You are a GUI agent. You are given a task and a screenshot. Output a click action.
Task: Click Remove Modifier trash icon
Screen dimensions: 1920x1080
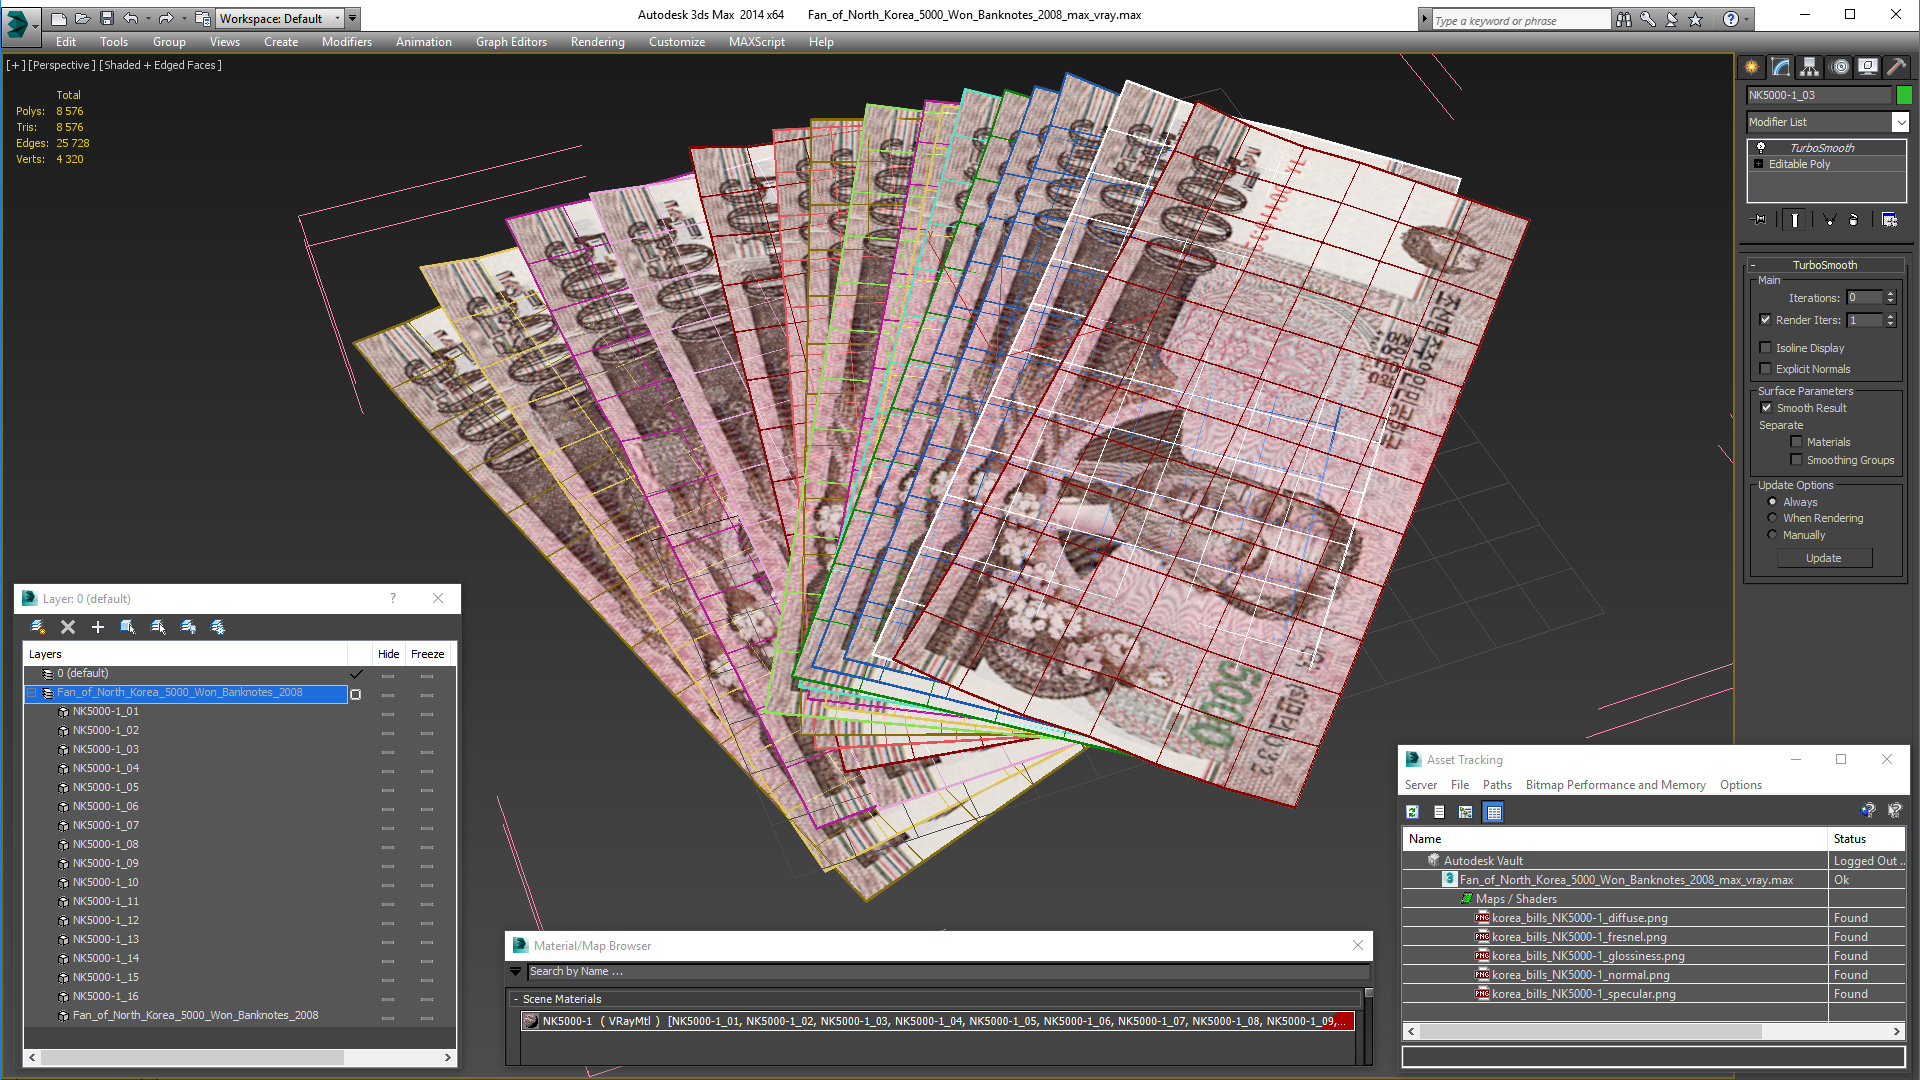1853,220
